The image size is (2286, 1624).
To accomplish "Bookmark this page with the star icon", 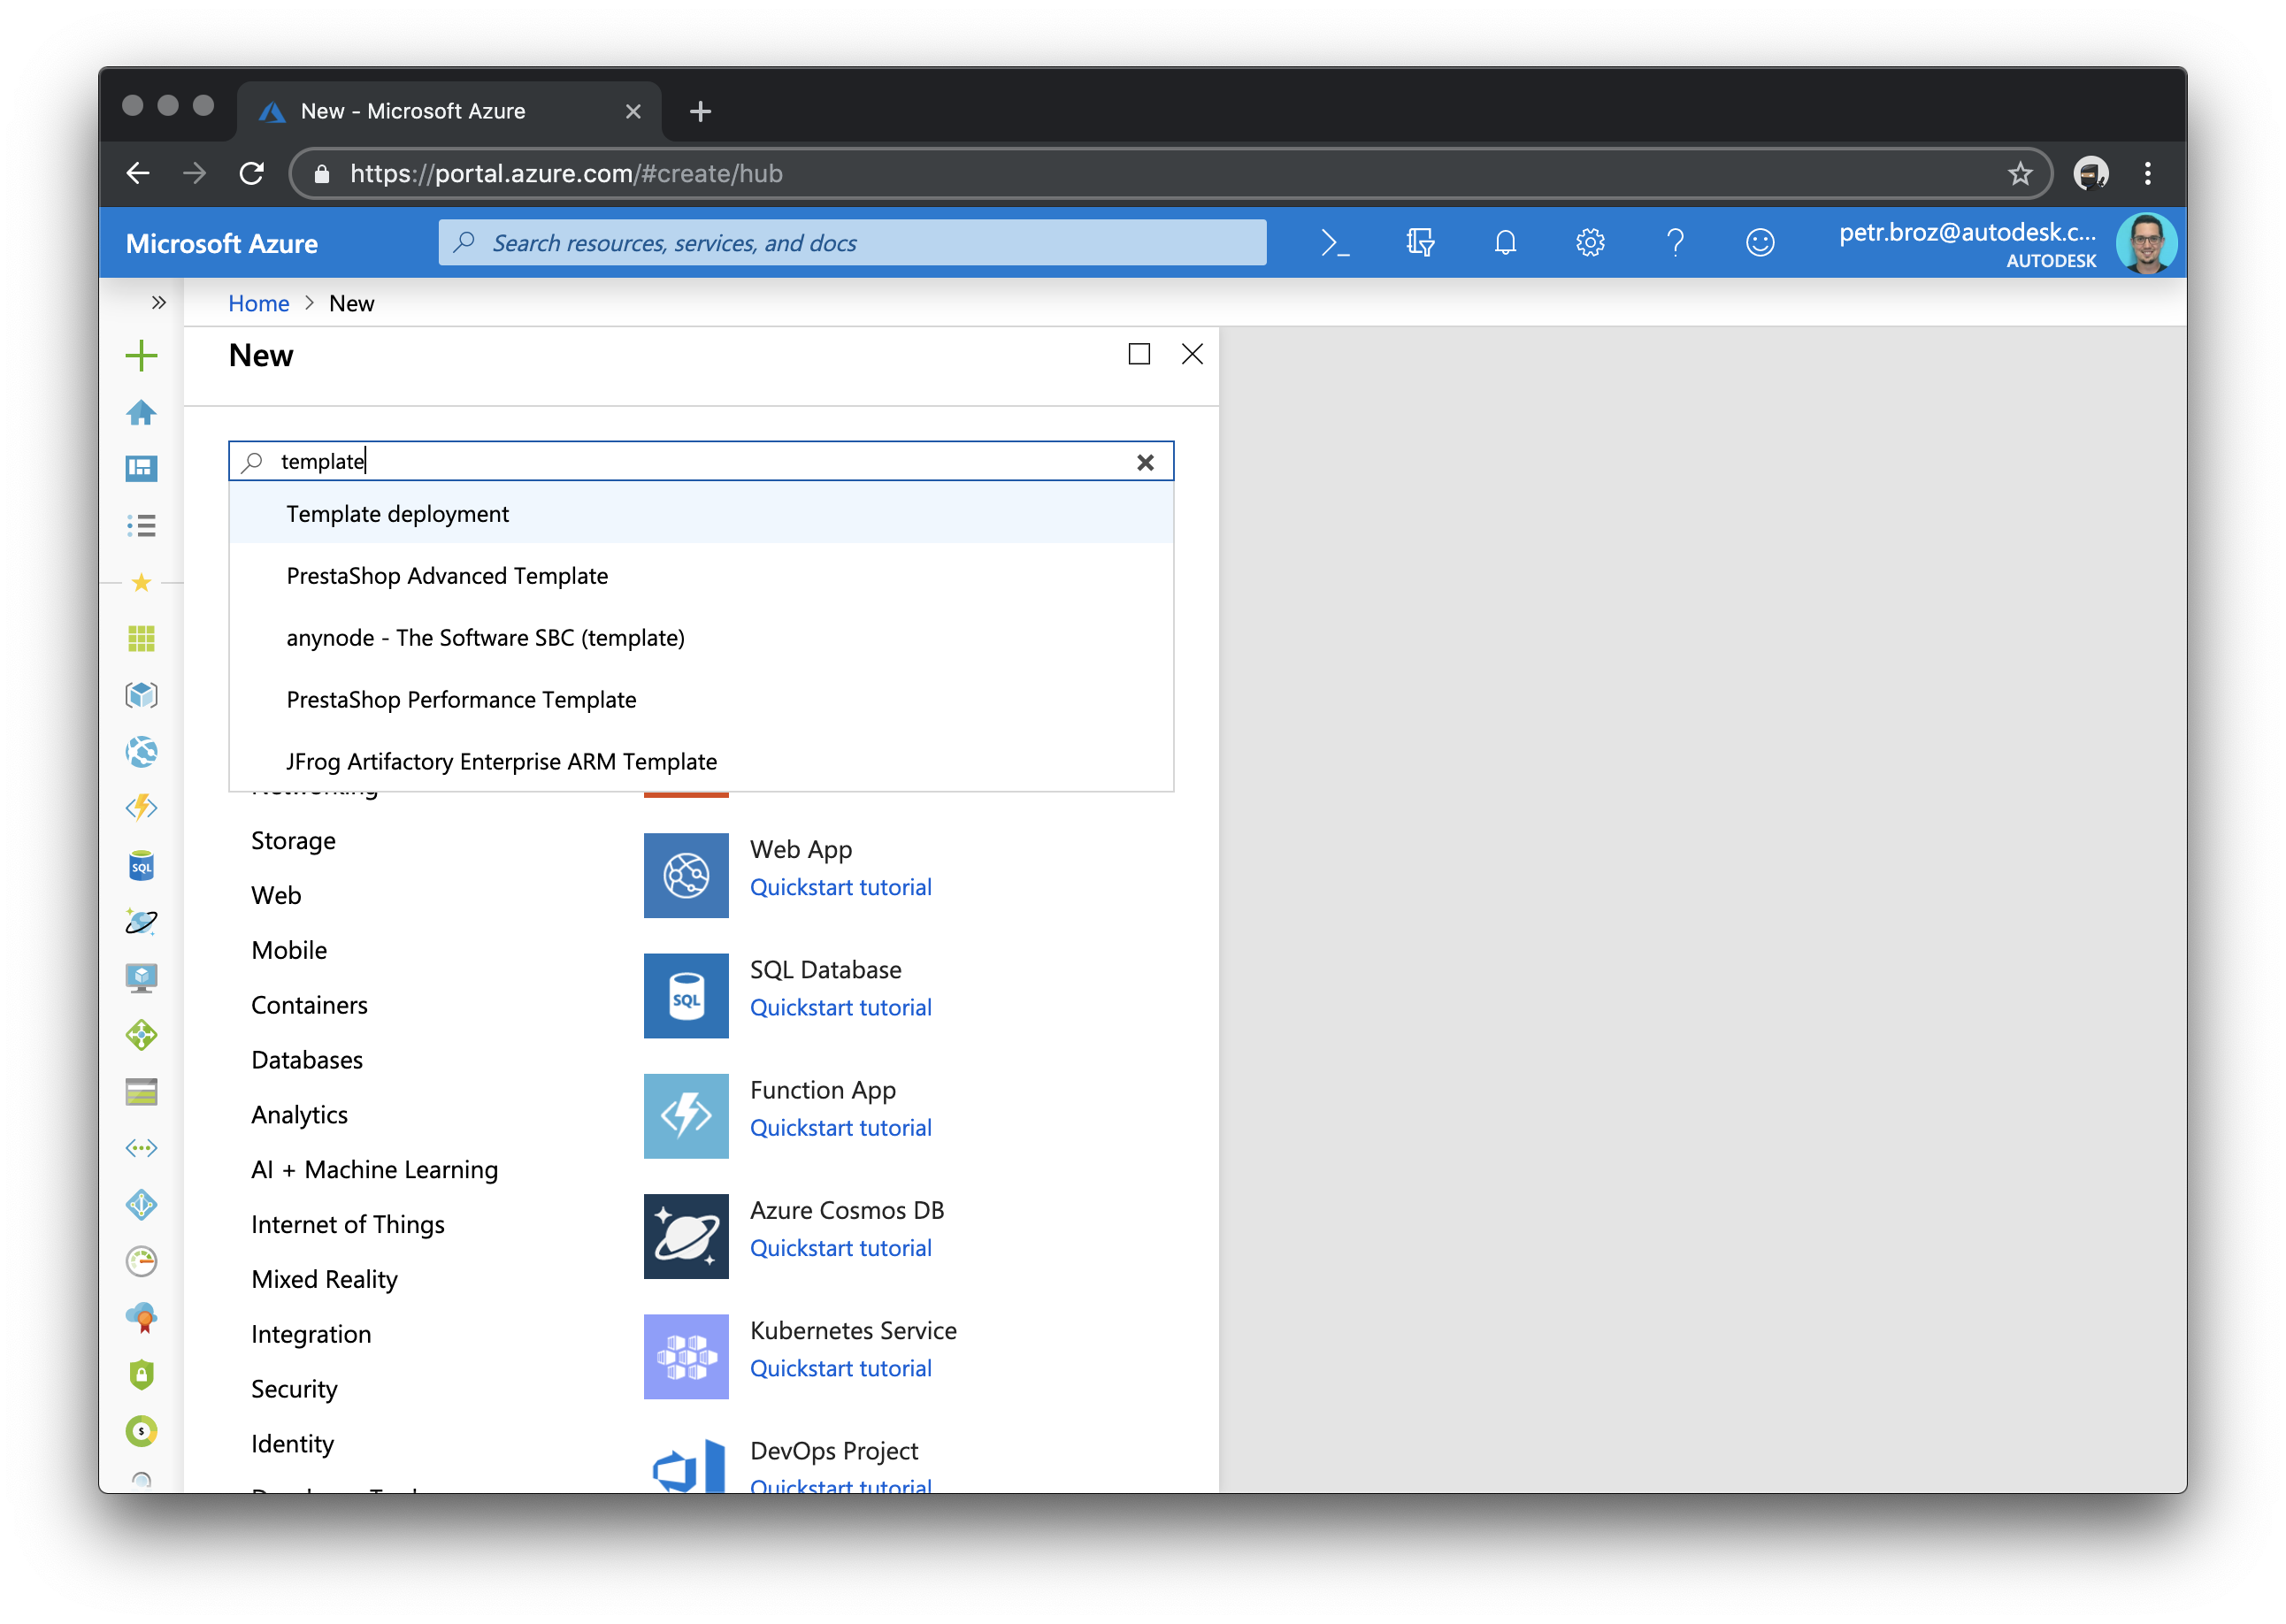I will pyautogui.click(x=2020, y=174).
